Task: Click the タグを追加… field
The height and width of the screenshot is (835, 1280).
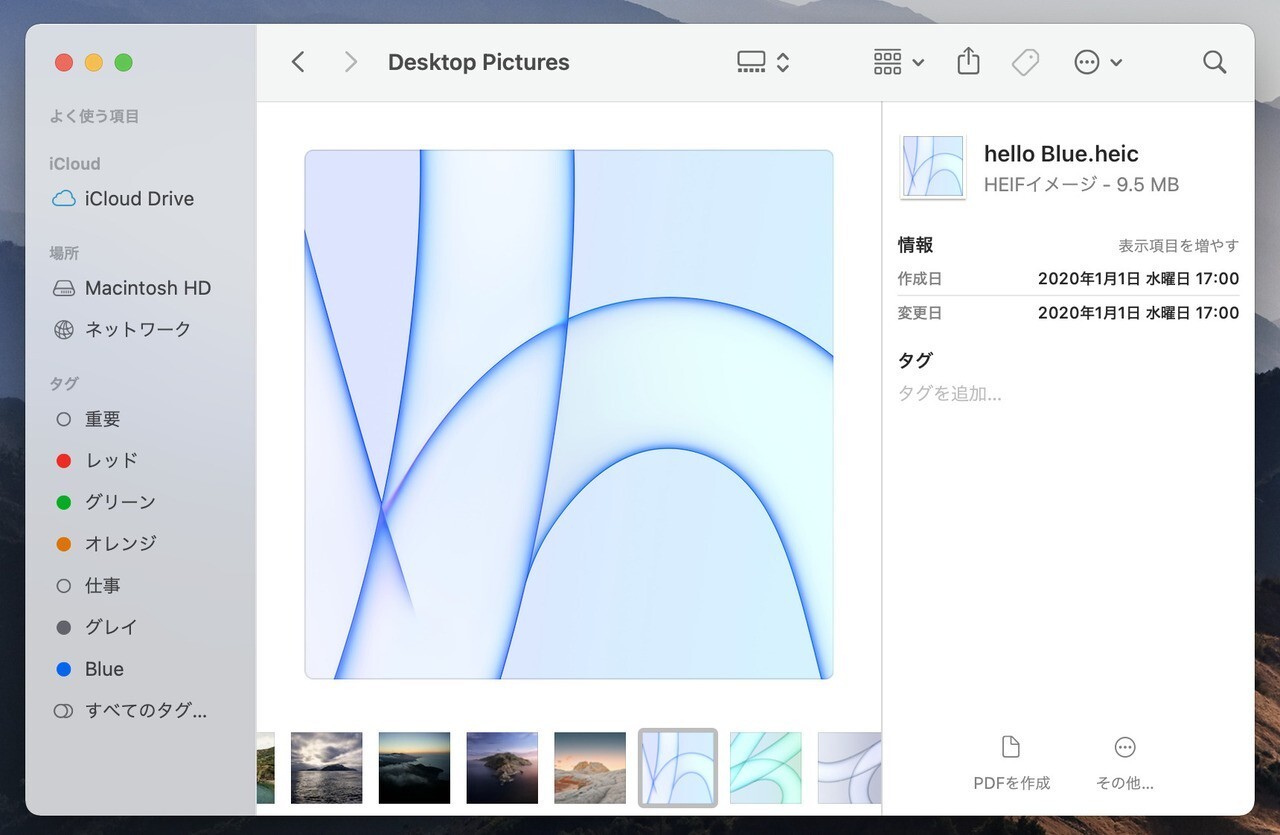Action: [x=950, y=394]
